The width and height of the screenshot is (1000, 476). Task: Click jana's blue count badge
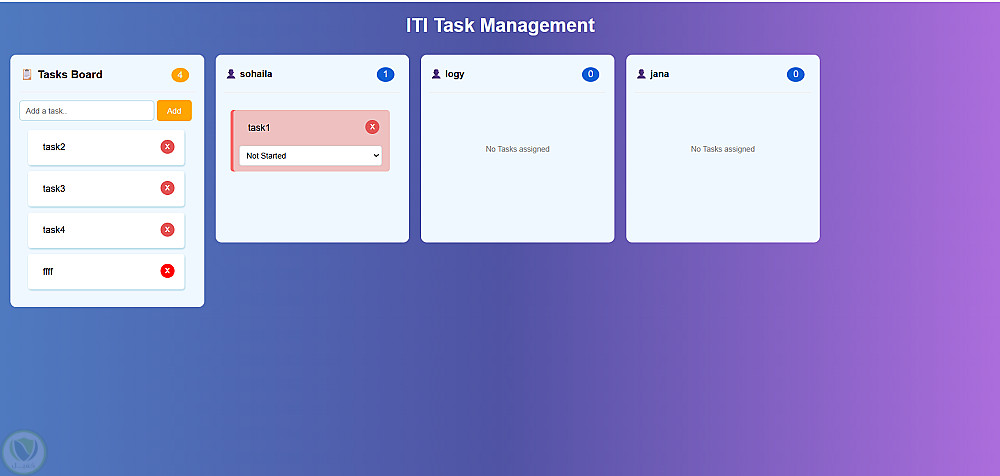point(795,75)
